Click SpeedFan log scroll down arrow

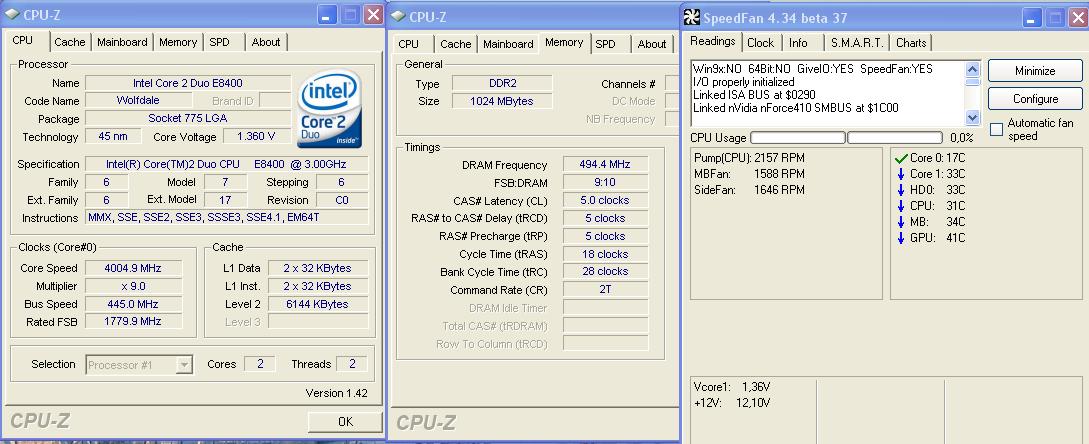[972, 118]
